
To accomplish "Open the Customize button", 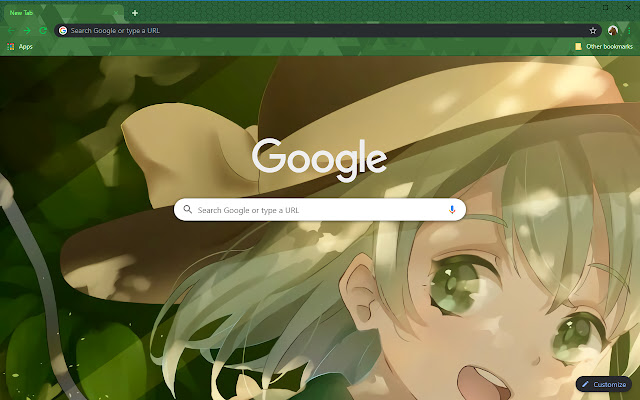I will [604, 384].
